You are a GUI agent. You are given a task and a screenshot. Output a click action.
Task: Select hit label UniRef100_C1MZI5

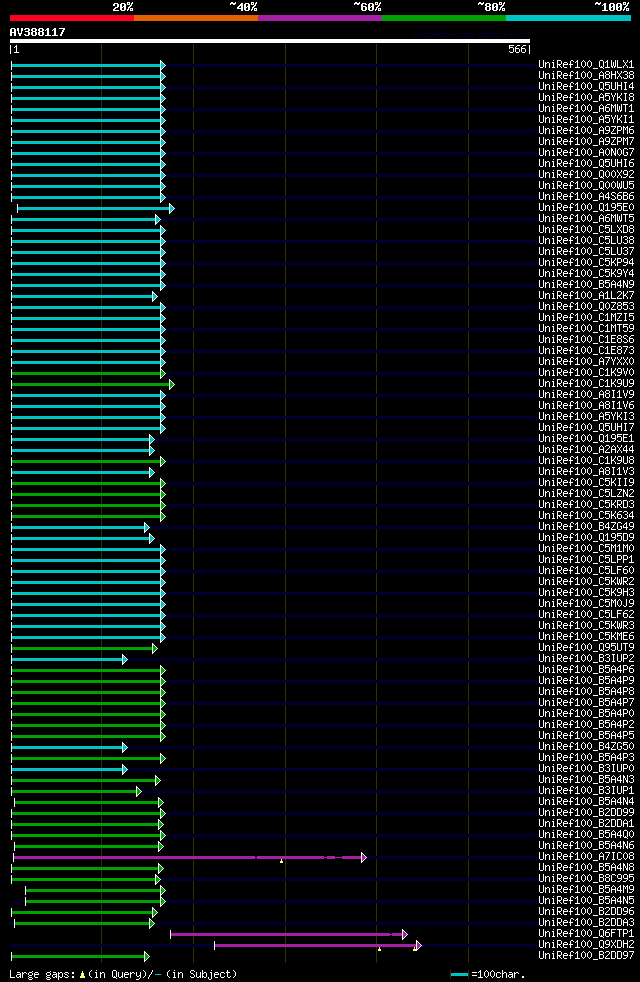point(586,318)
